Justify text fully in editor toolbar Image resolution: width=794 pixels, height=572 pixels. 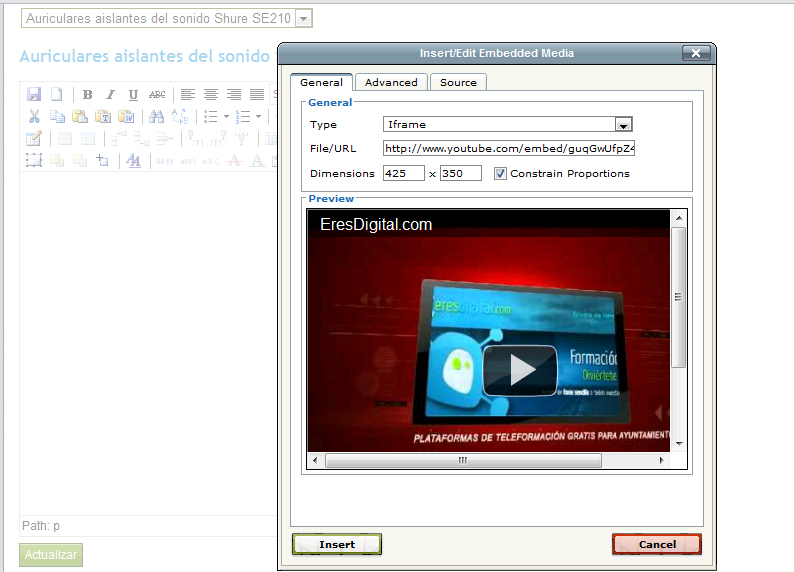point(257,95)
